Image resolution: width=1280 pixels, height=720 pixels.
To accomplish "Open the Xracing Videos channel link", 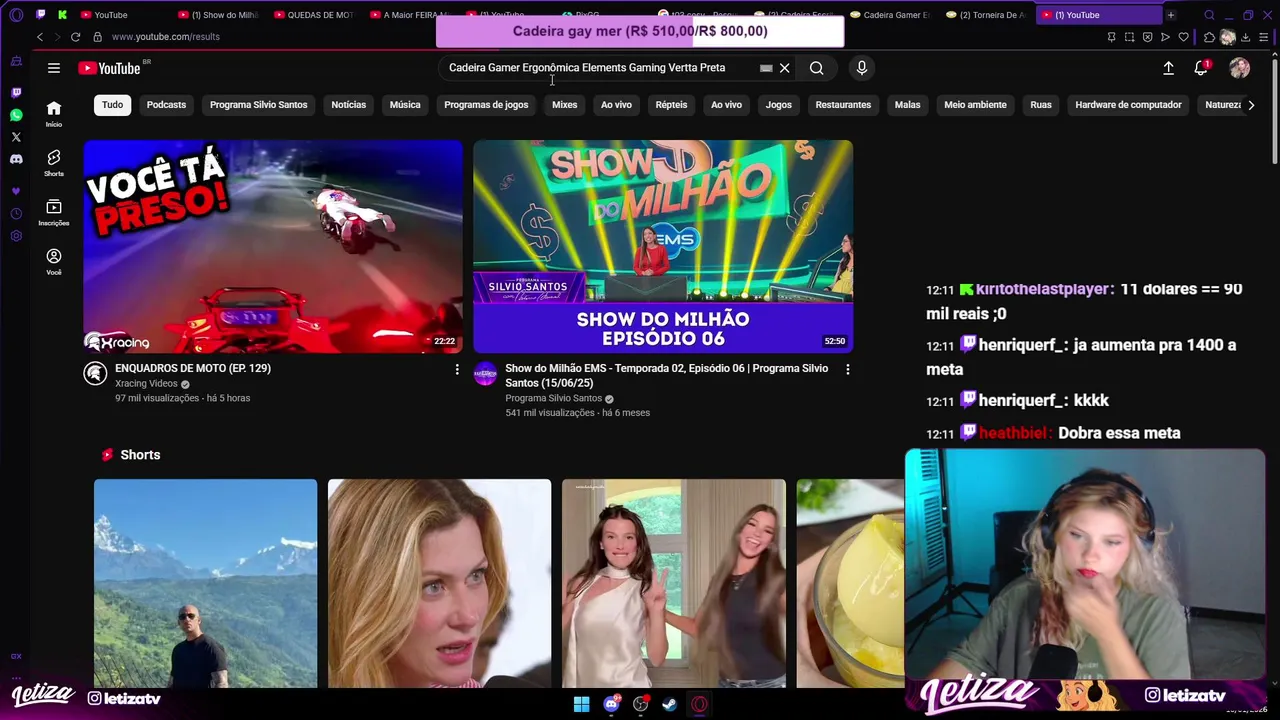I will (146, 383).
